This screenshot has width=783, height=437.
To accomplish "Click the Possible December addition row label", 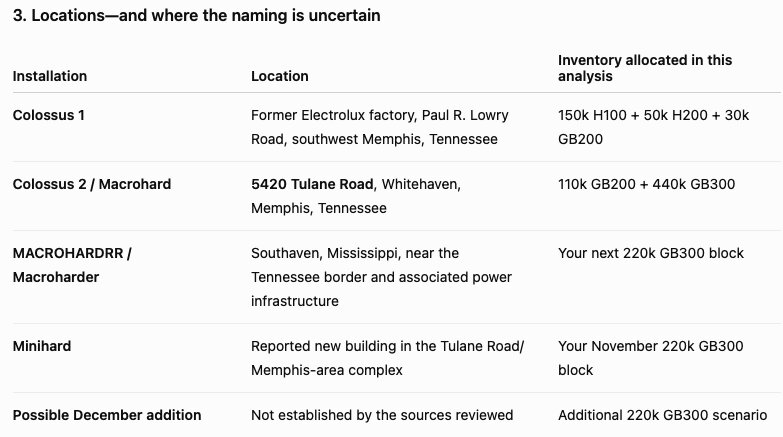I will [x=107, y=415].
